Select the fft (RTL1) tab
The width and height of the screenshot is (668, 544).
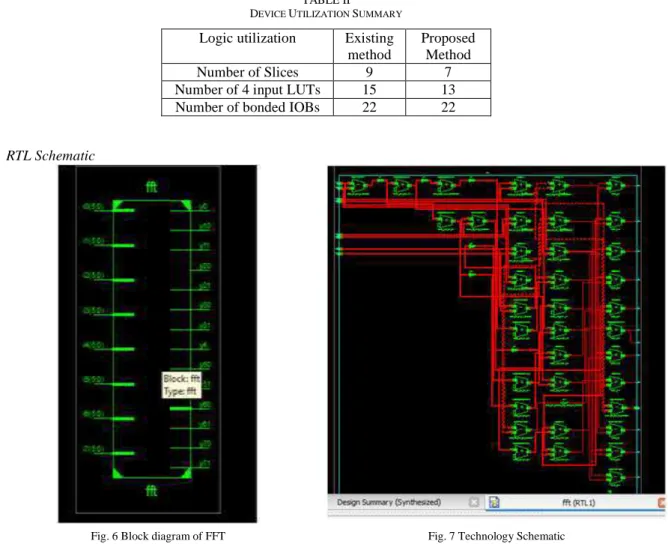pos(578,503)
